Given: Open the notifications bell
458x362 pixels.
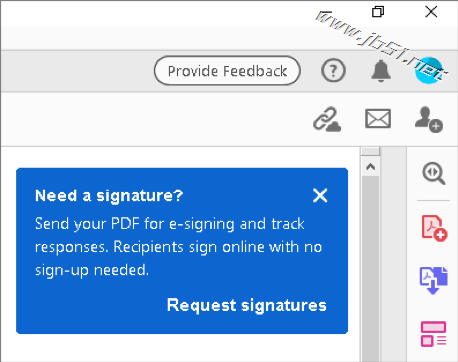Looking at the screenshot, I should pos(381,71).
